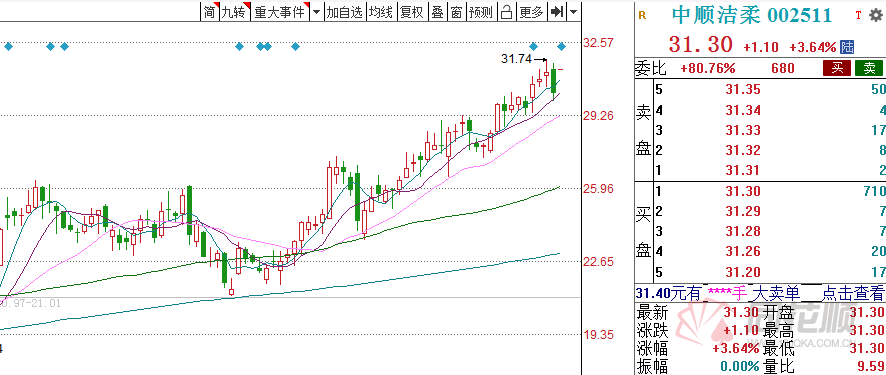
Task: Click the last blue diamond event marker
Action: tap(561, 46)
